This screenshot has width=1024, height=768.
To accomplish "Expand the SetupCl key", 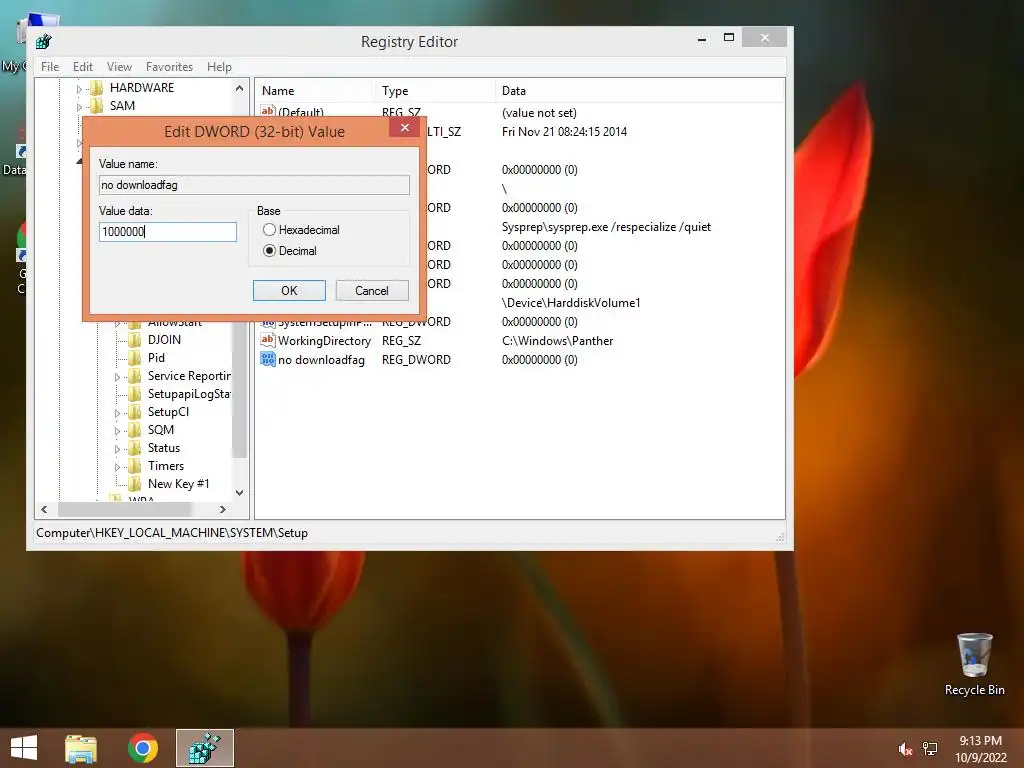I will tap(117, 413).
